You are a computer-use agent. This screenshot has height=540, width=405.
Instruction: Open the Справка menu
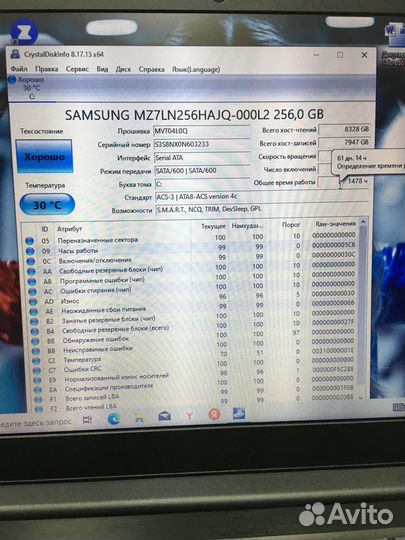coord(152,69)
